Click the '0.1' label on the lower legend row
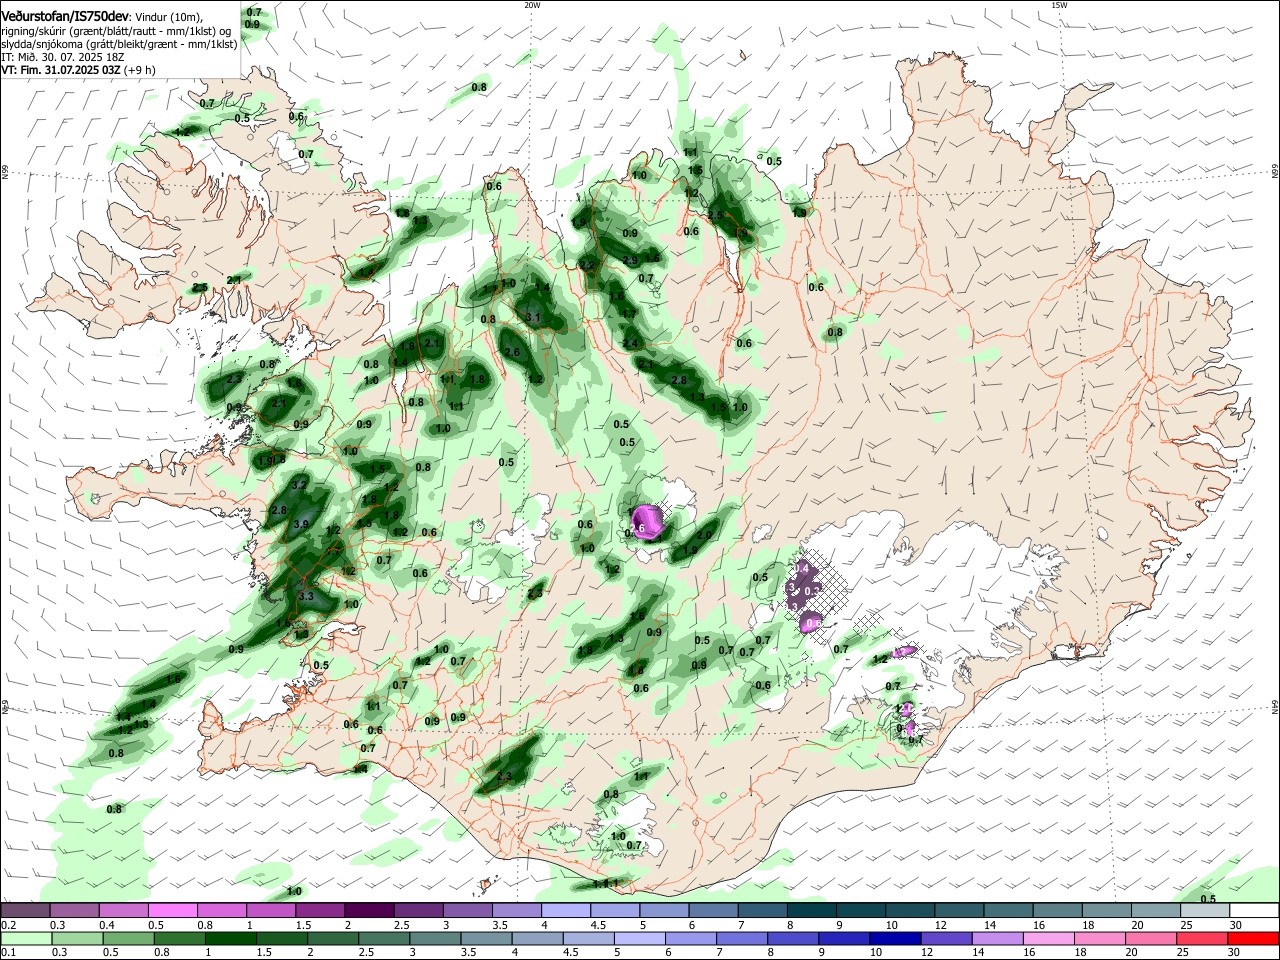The height and width of the screenshot is (960, 1280). coord(9,953)
